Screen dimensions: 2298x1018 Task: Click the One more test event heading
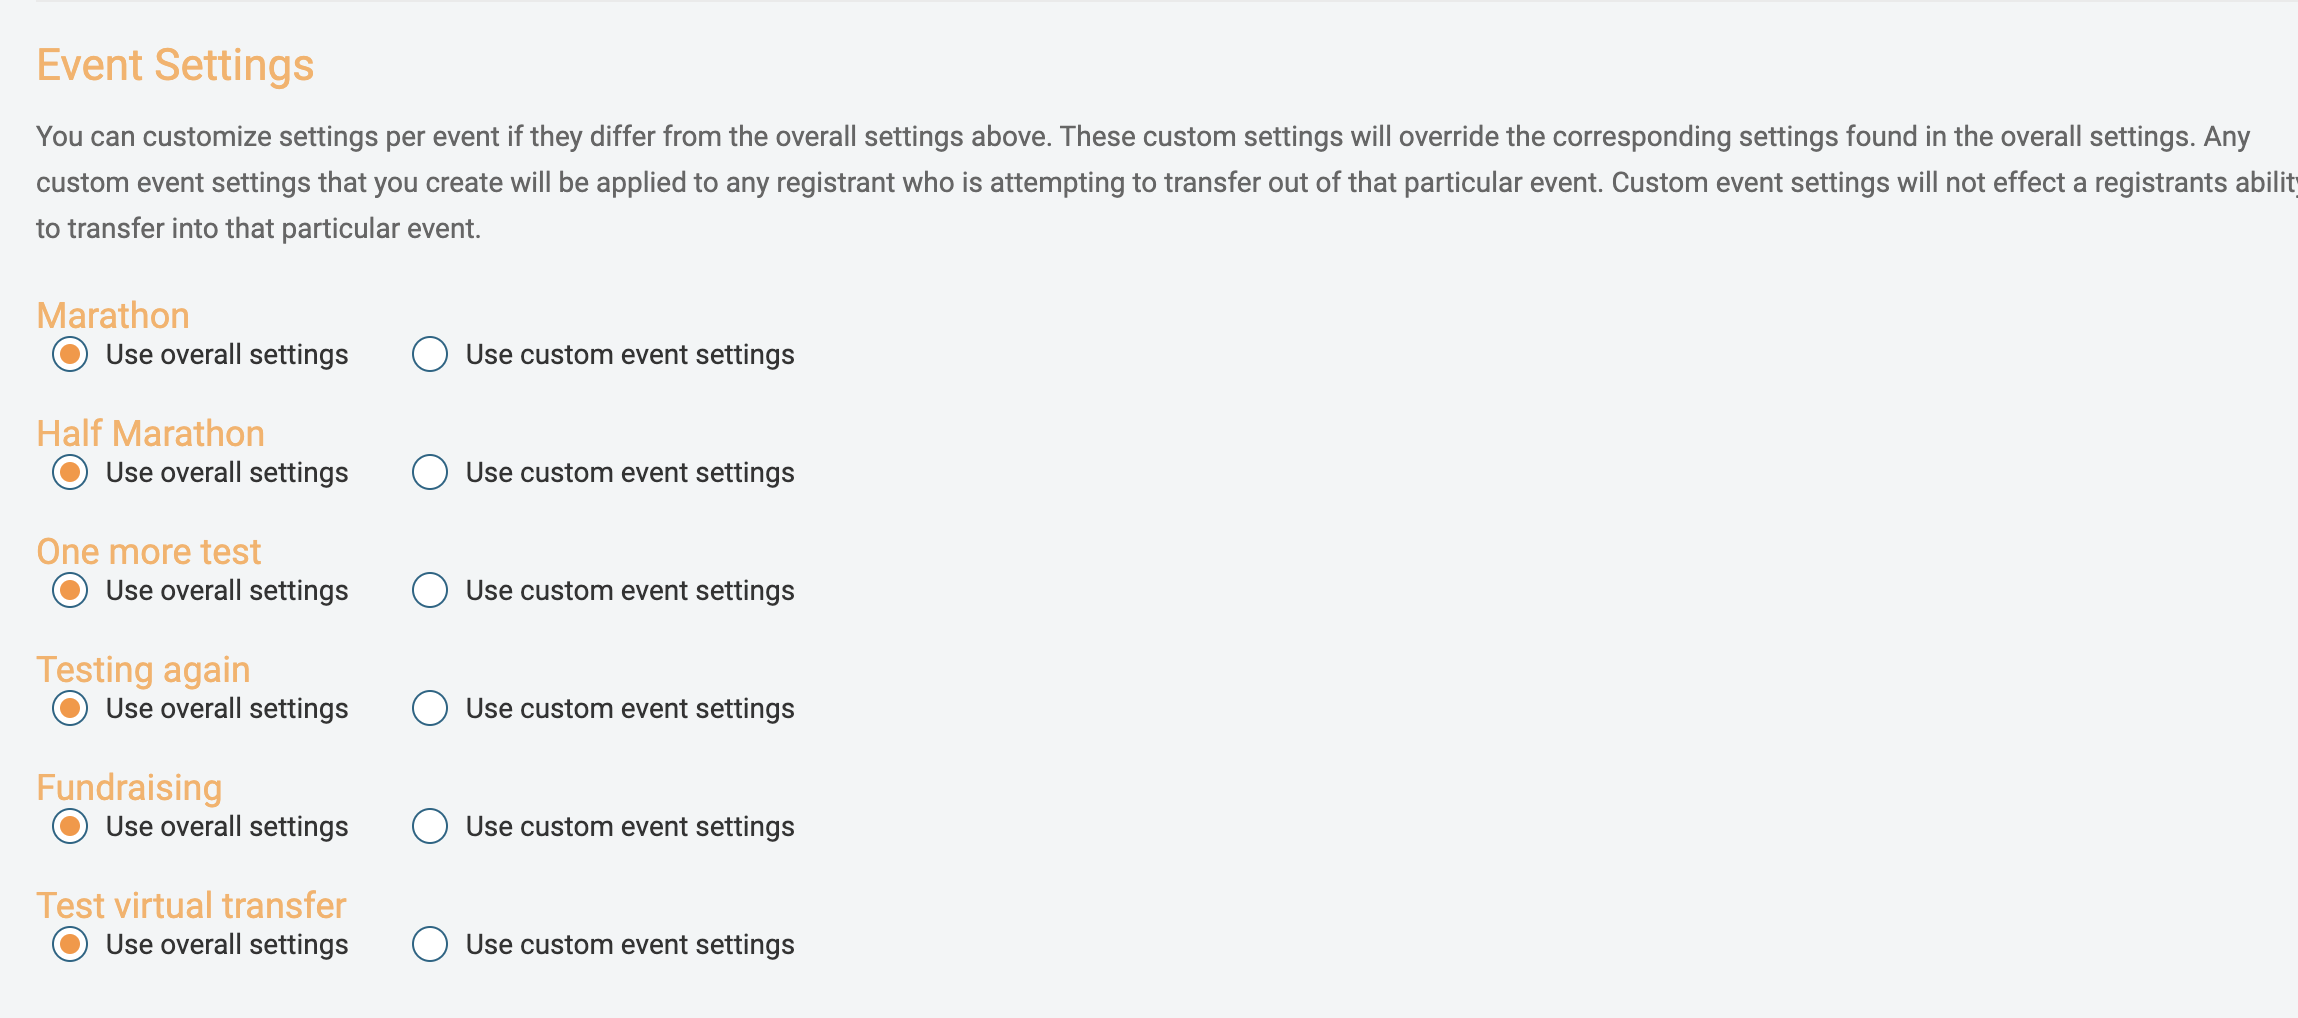[x=149, y=550]
